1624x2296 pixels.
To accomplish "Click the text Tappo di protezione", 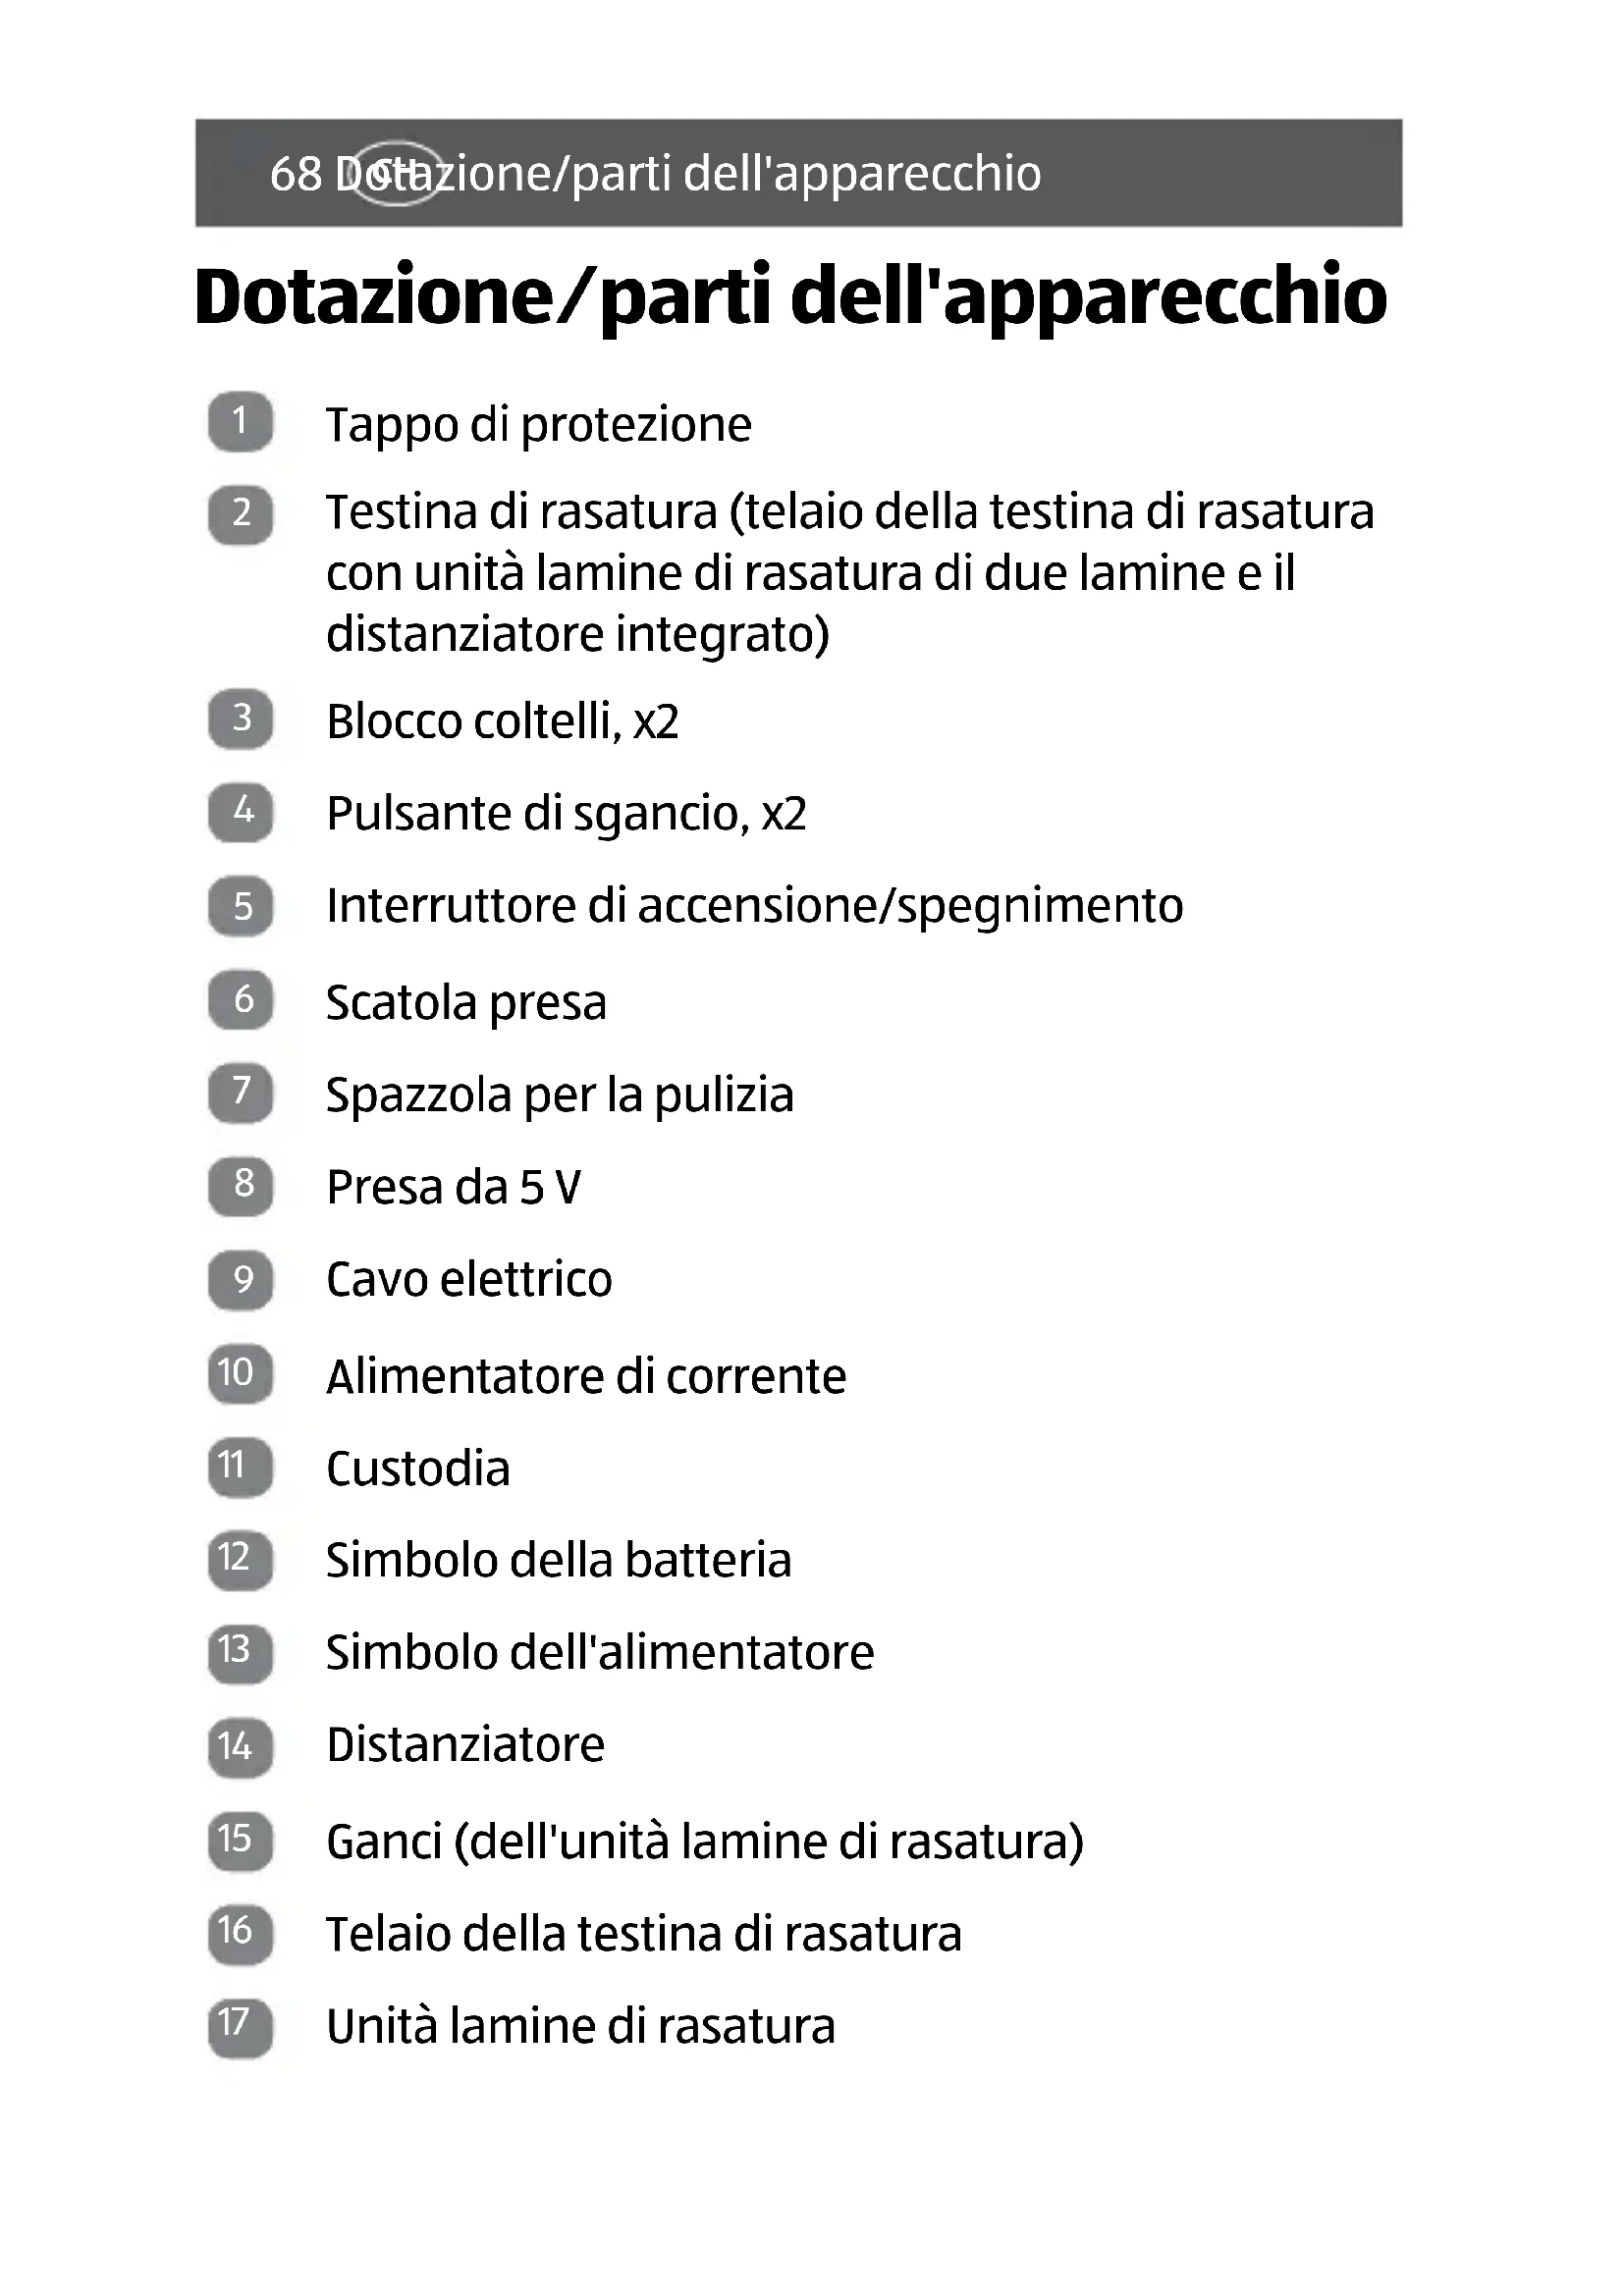I will pyautogui.click(x=538, y=424).
